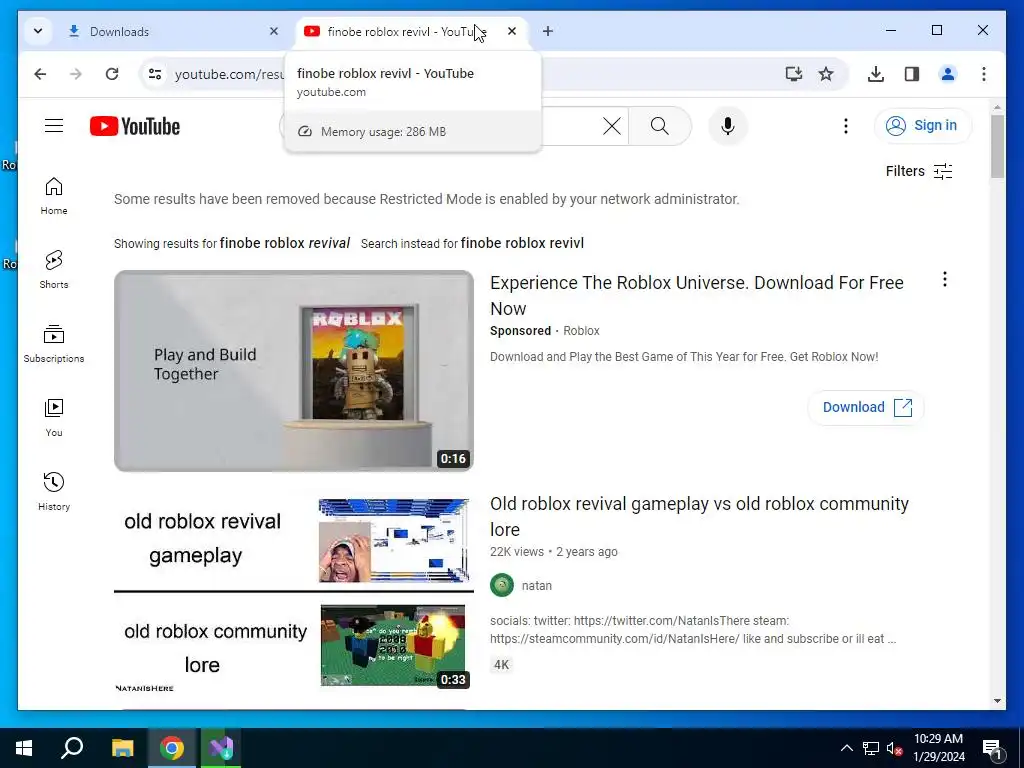The image size is (1024, 768).
Task: Open Chrome three-dot menu
Action: point(984,74)
